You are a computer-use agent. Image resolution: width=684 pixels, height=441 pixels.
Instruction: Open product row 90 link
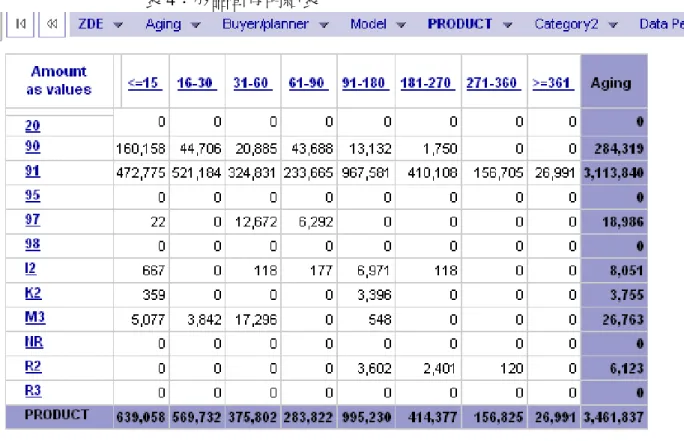[32, 146]
